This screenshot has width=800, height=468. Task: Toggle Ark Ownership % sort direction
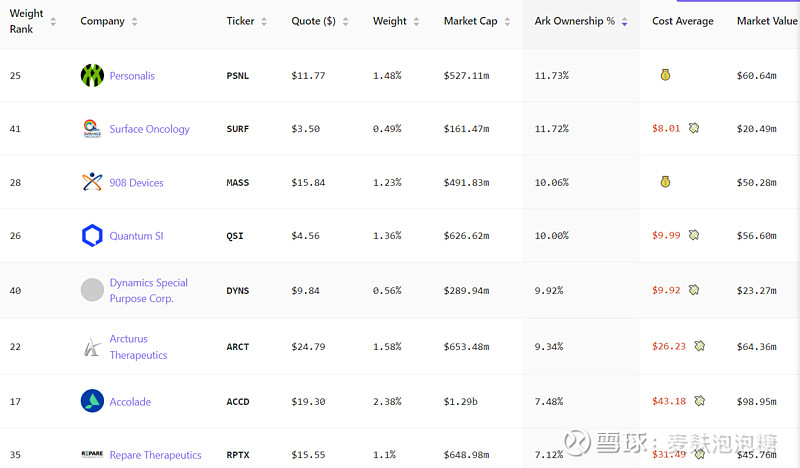click(x=624, y=21)
